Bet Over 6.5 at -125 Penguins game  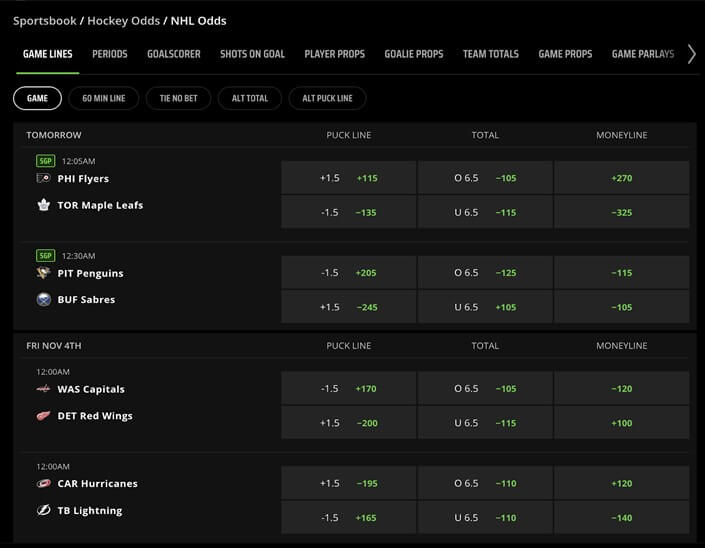[485, 273]
